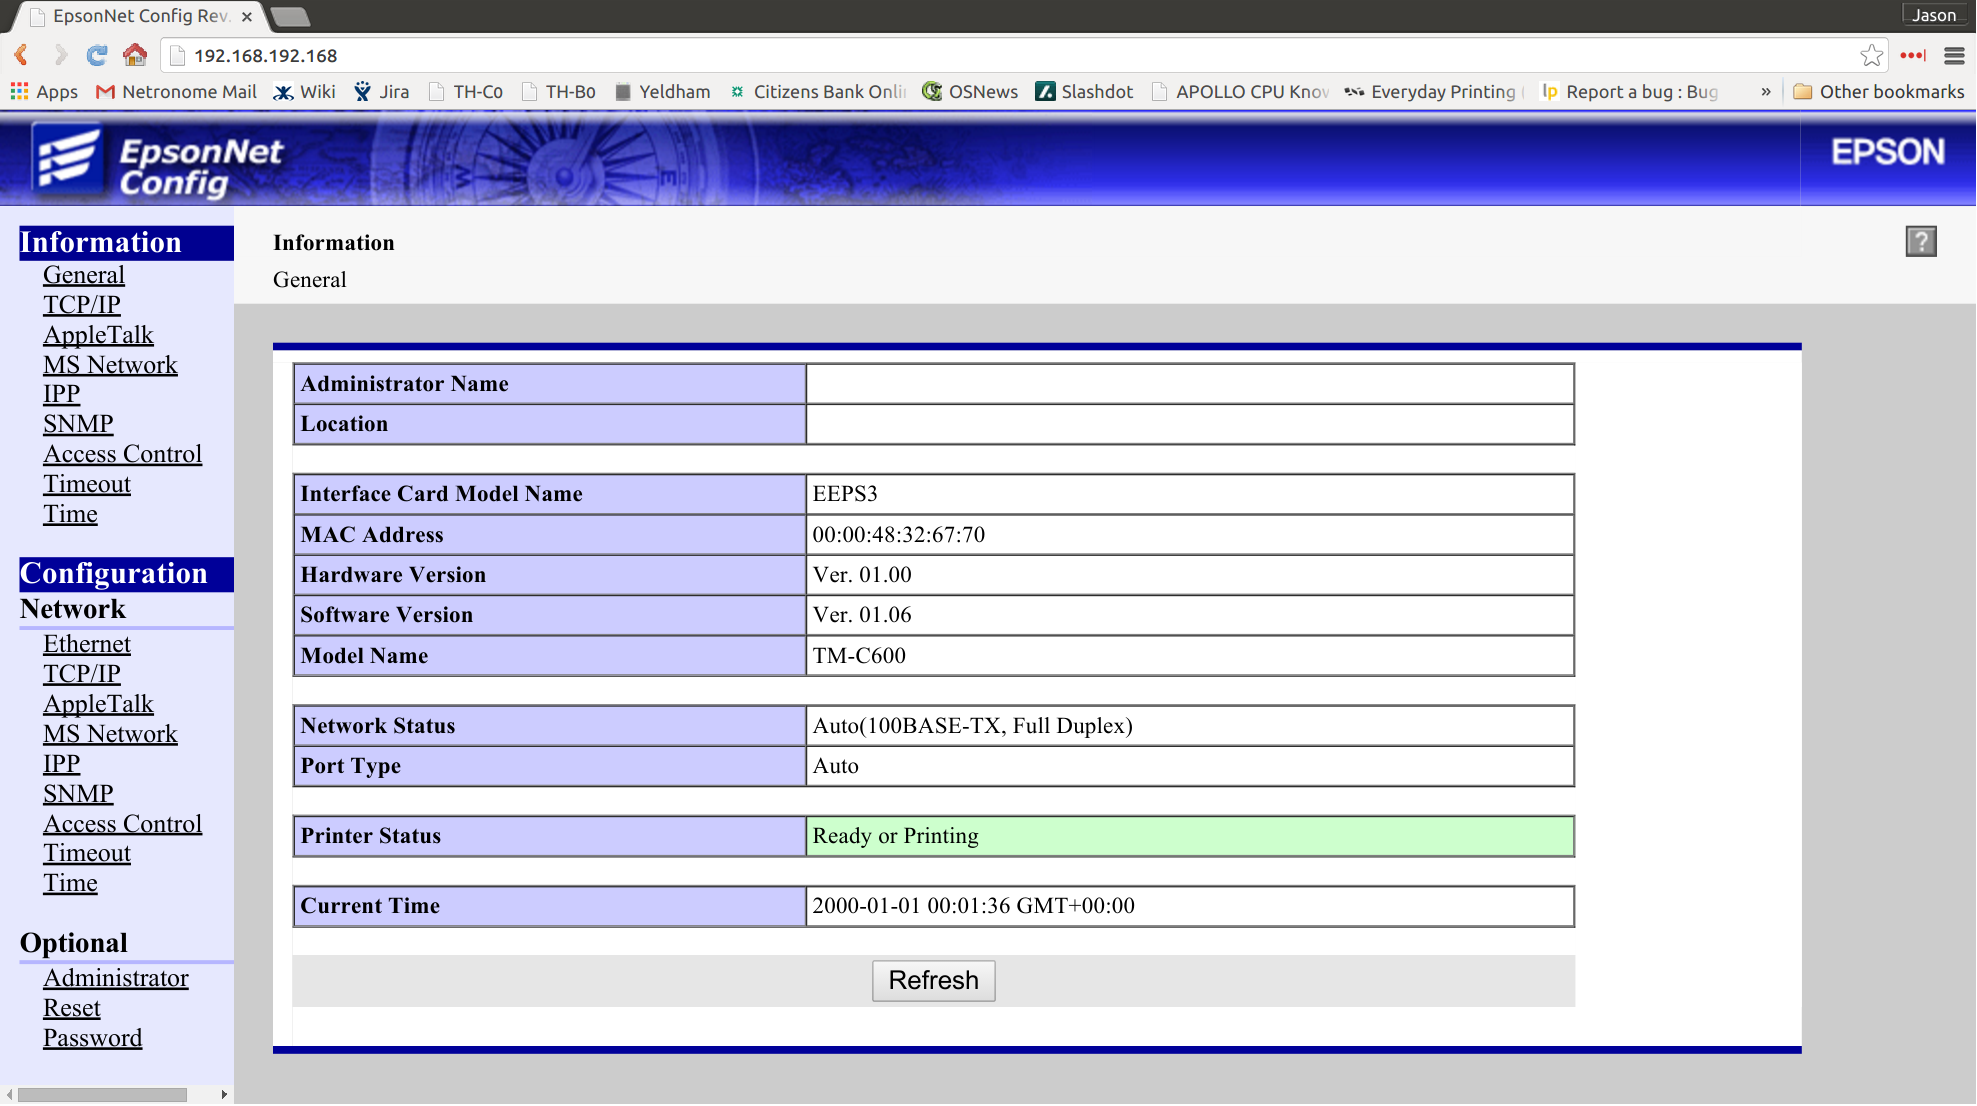Open SNMP under Information

pos(78,423)
